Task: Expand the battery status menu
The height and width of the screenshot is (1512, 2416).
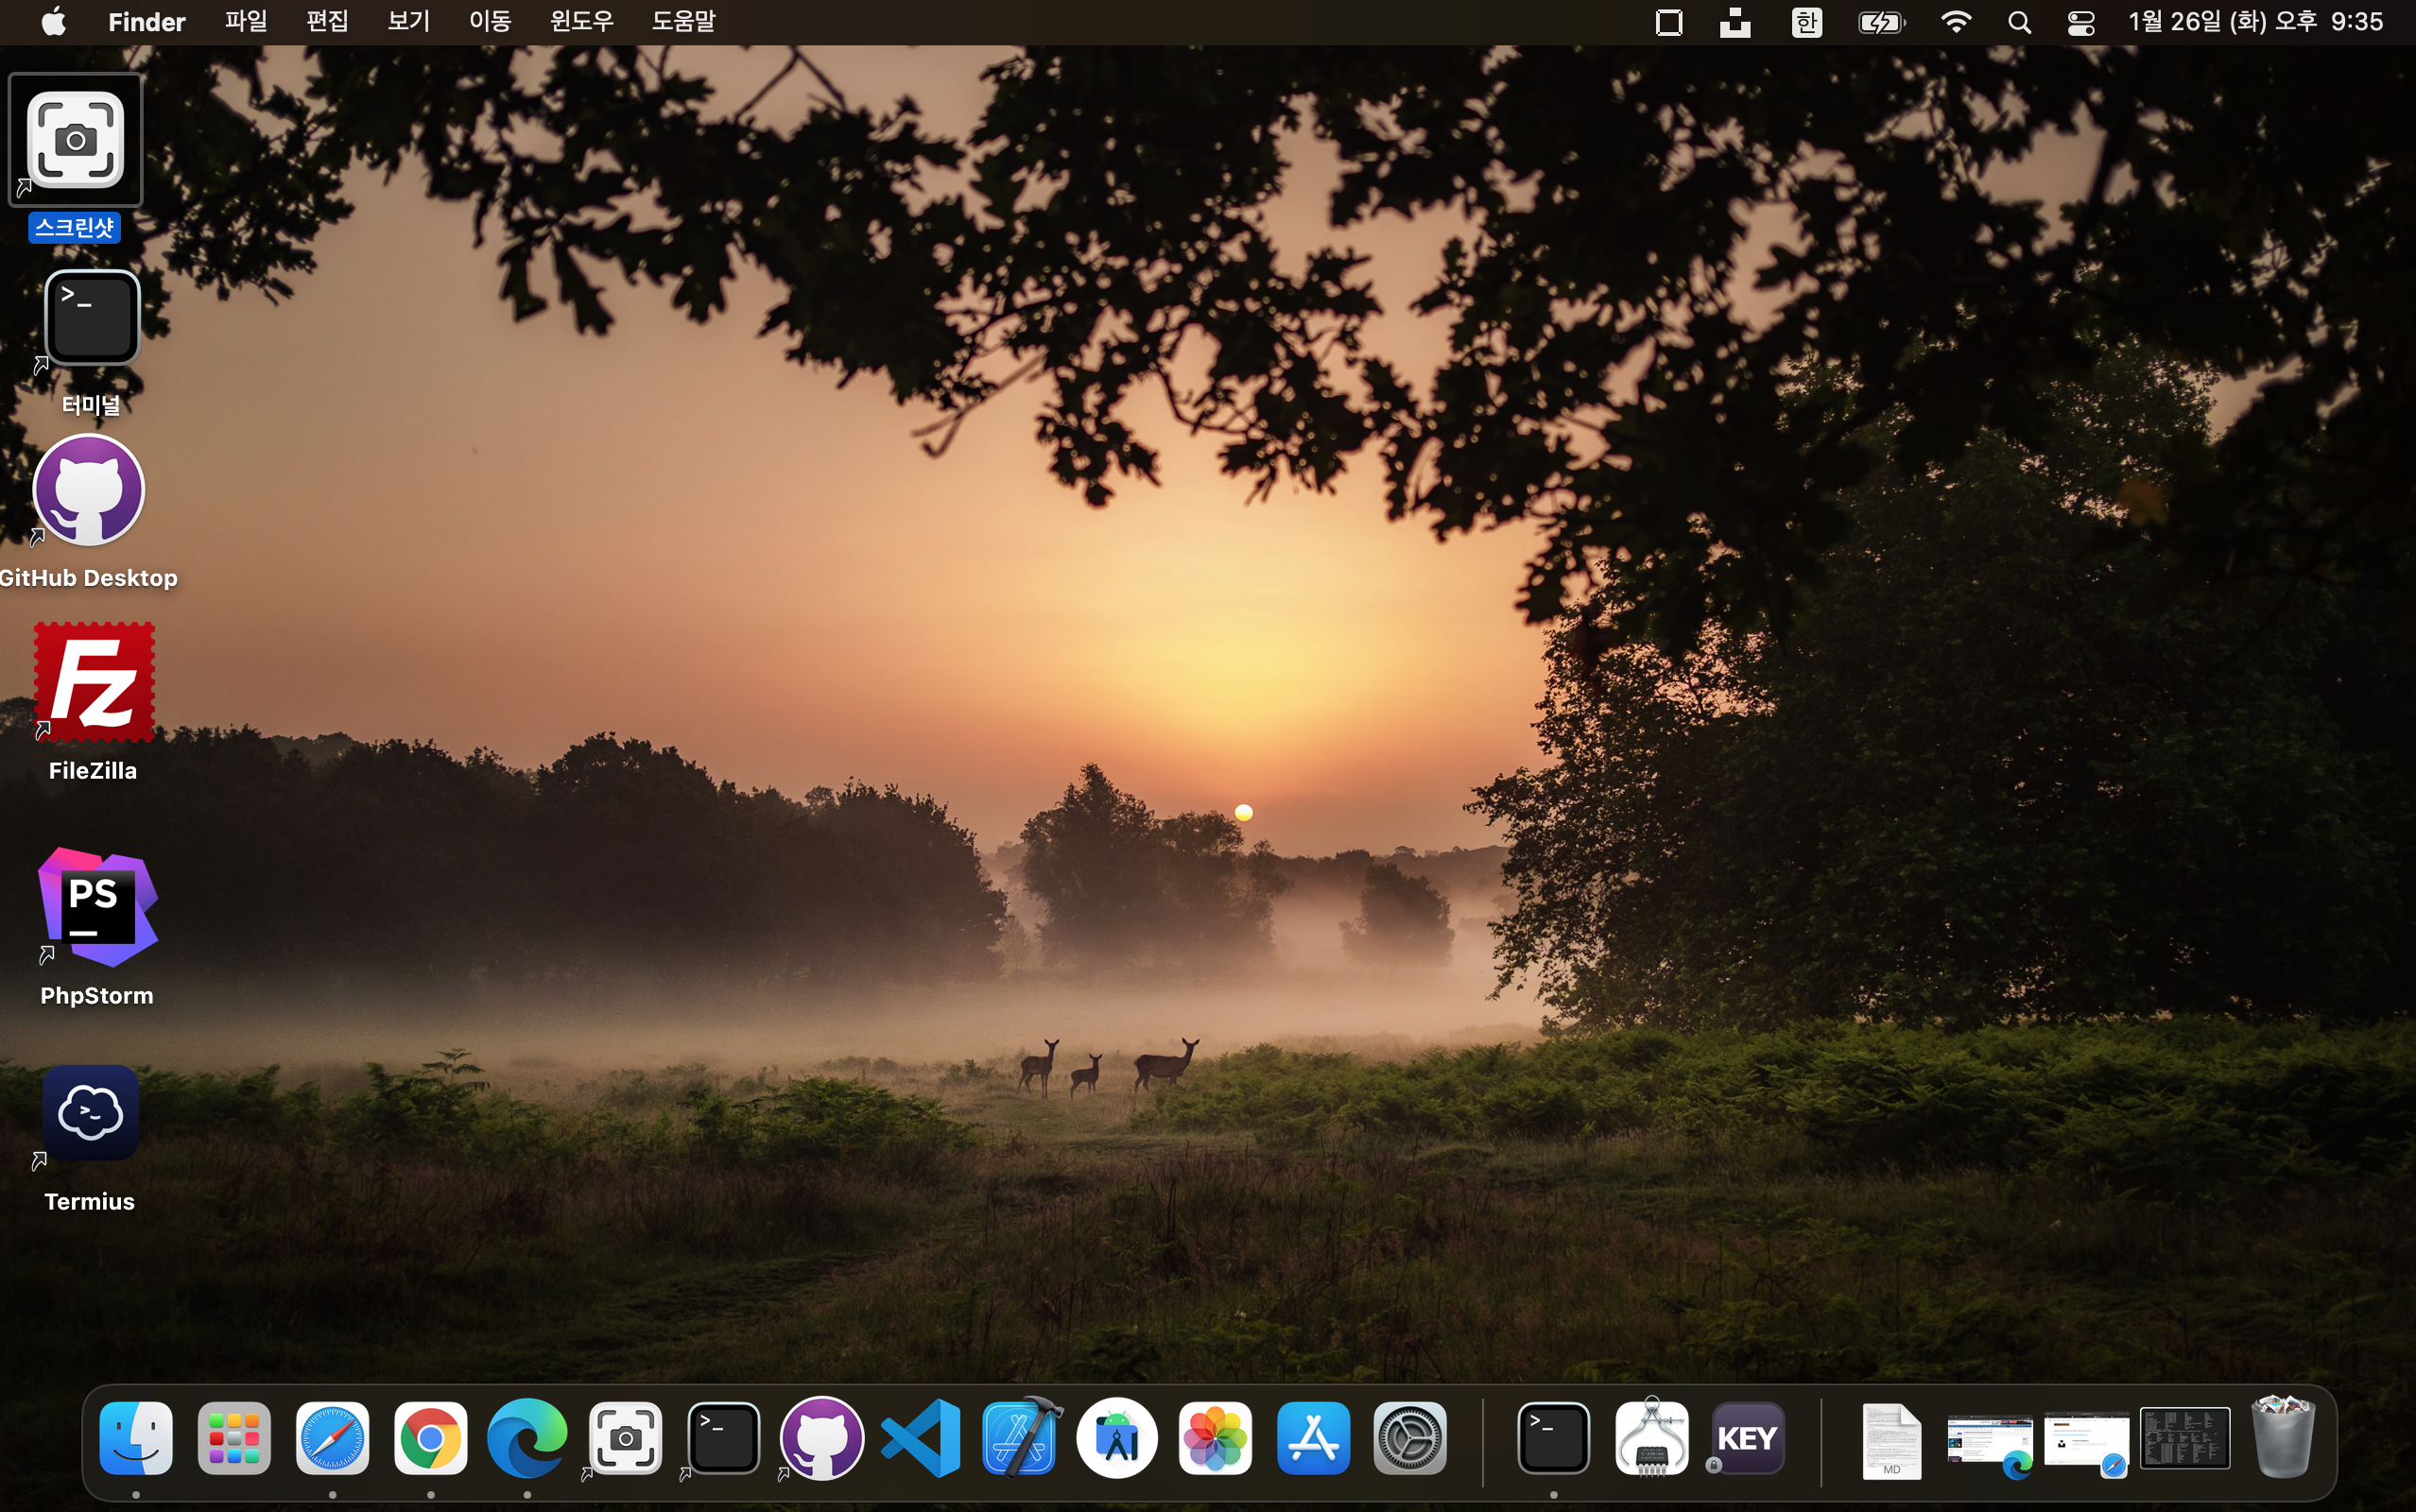Action: tap(1881, 22)
